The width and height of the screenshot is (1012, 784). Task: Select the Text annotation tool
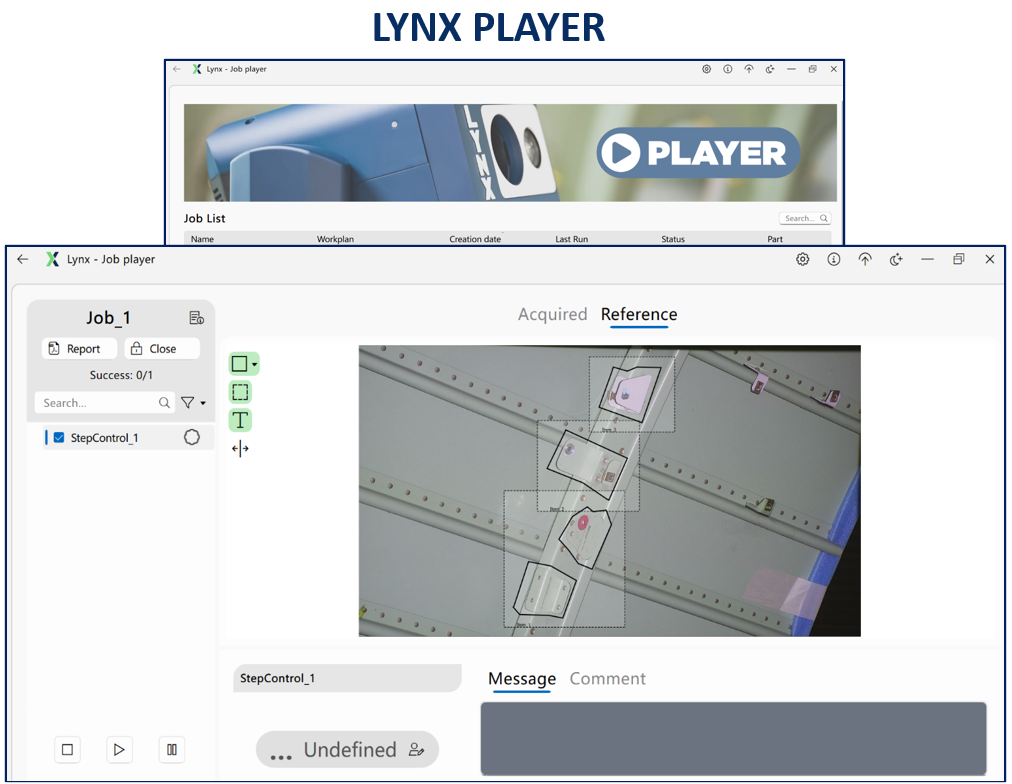(240, 420)
